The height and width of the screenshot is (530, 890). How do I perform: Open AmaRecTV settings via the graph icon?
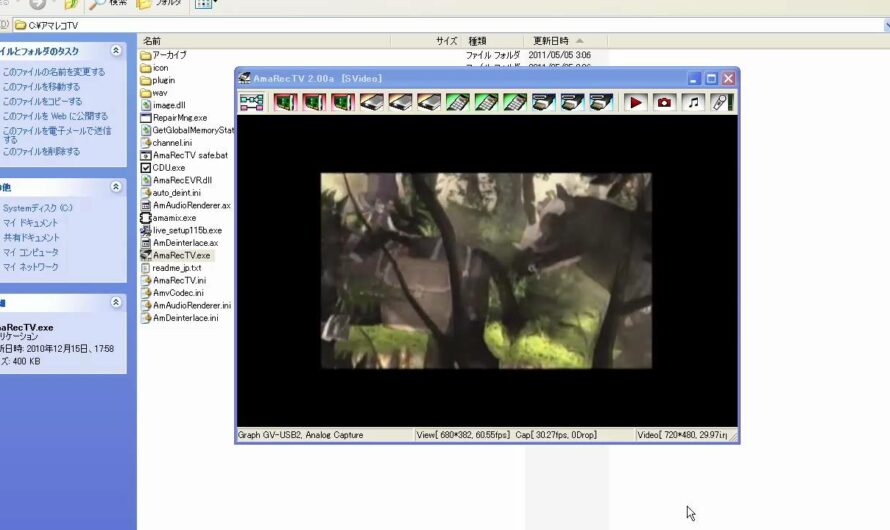point(251,102)
